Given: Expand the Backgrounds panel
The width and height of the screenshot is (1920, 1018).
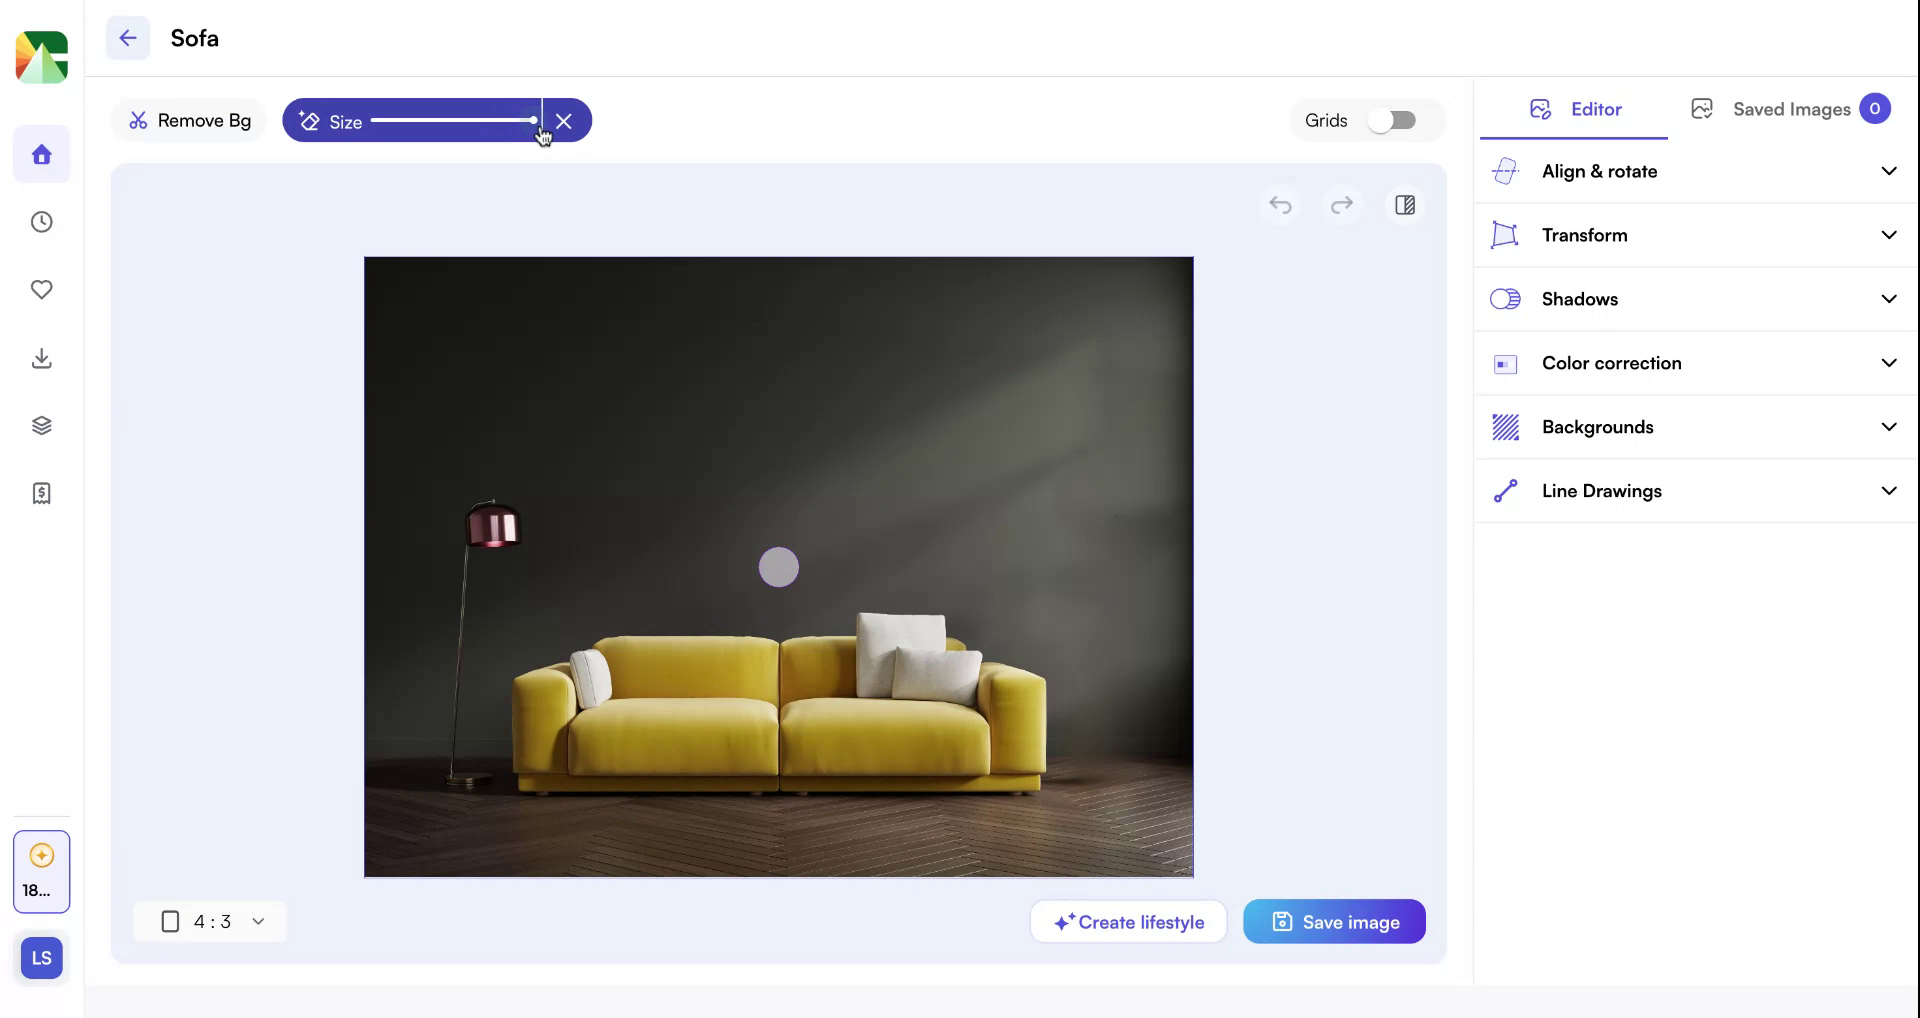Looking at the screenshot, I should click(x=1692, y=426).
